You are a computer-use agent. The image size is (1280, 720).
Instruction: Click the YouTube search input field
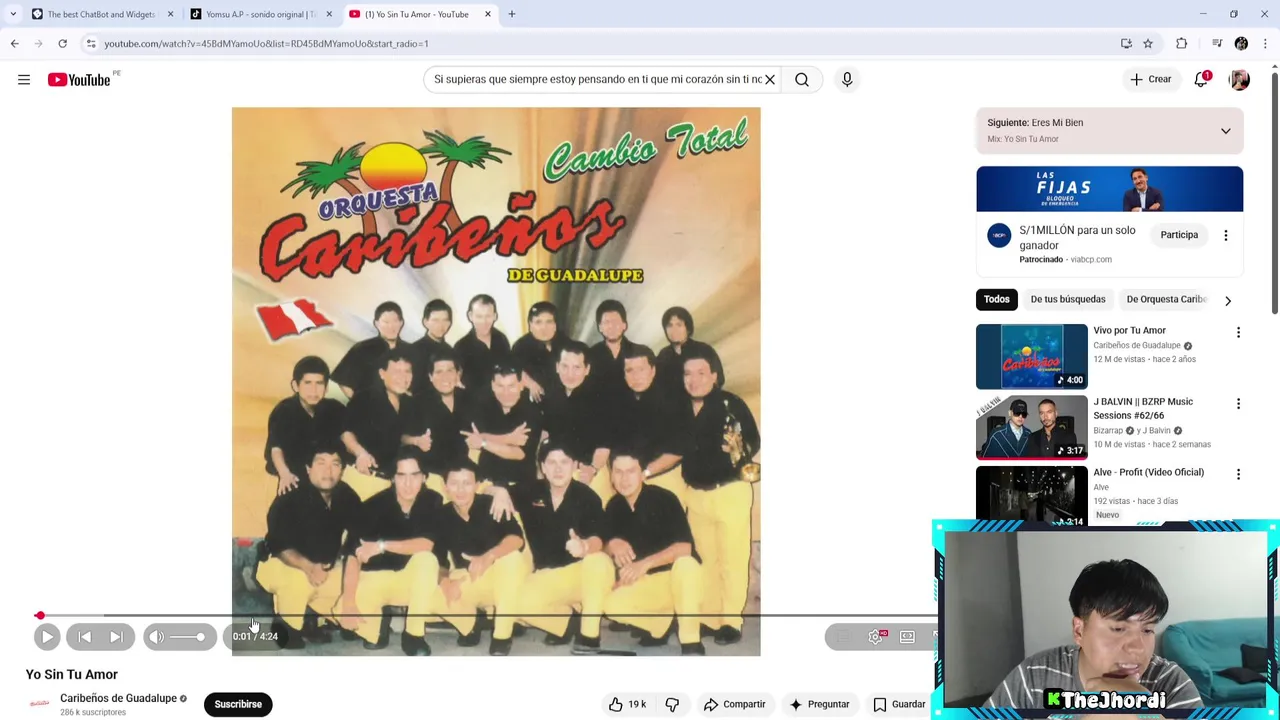[597, 79]
